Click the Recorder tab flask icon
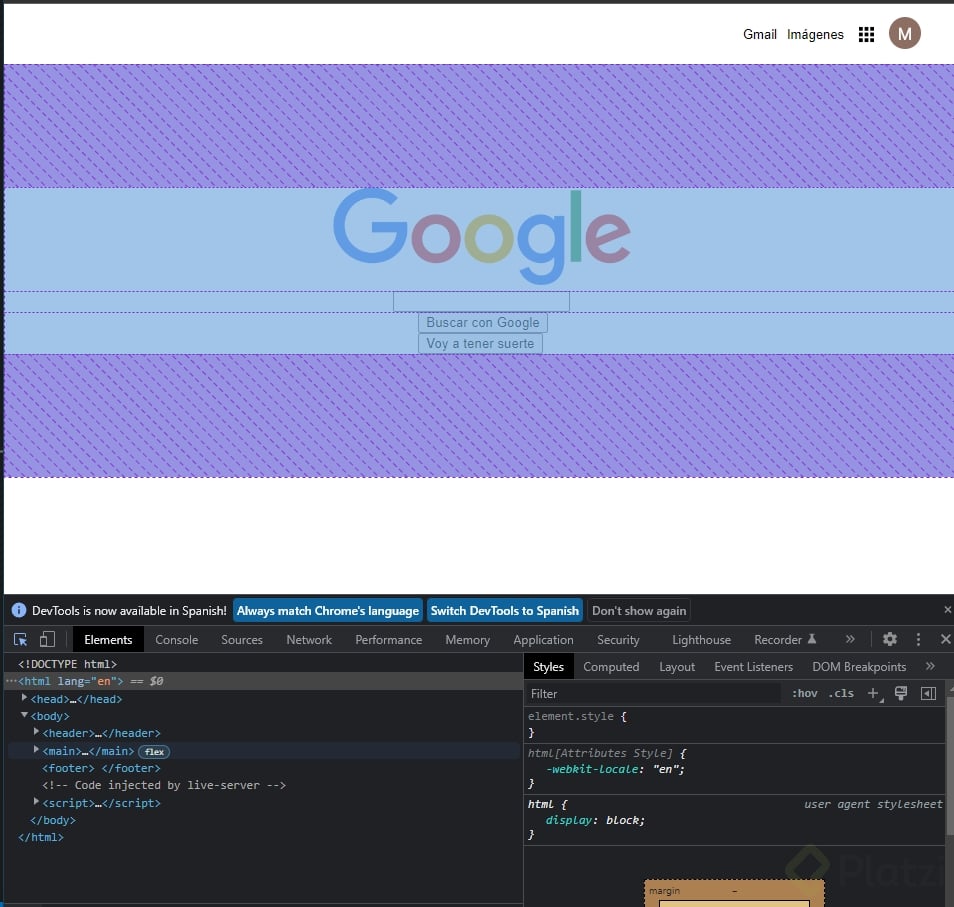This screenshot has height=907, width=954. (x=812, y=639)
